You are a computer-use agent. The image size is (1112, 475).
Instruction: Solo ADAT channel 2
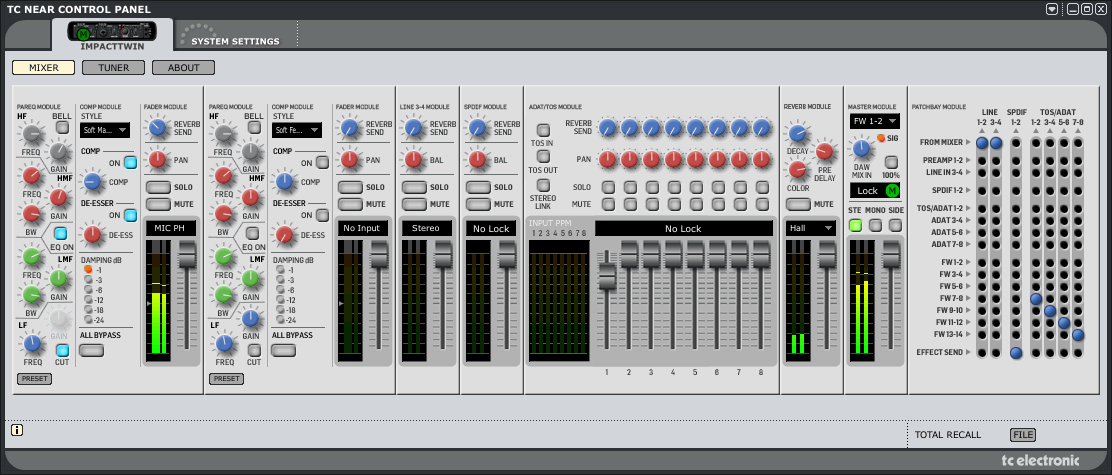tap(629, 187)
